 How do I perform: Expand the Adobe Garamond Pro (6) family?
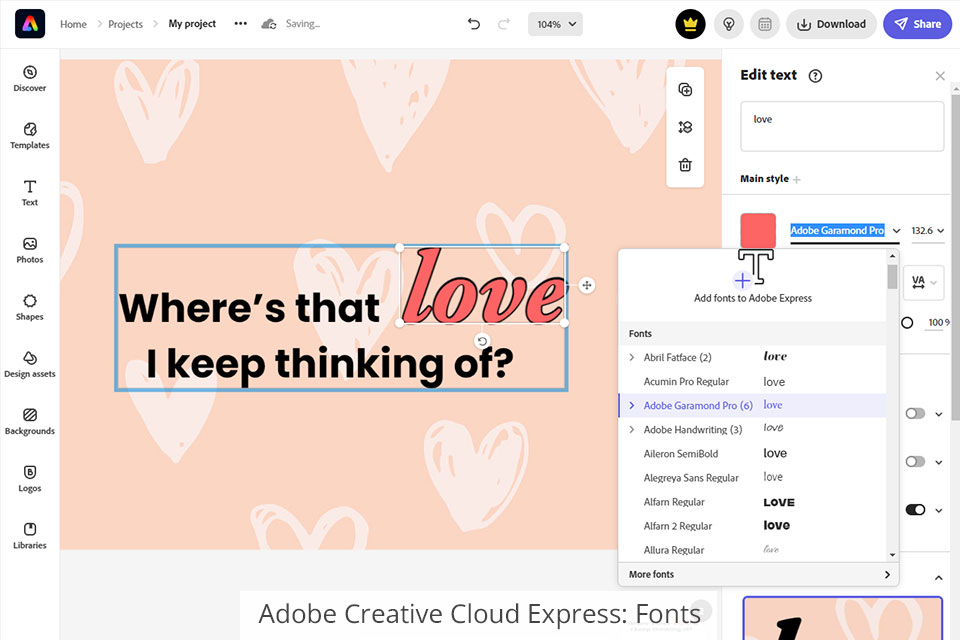tap(632, 405)
